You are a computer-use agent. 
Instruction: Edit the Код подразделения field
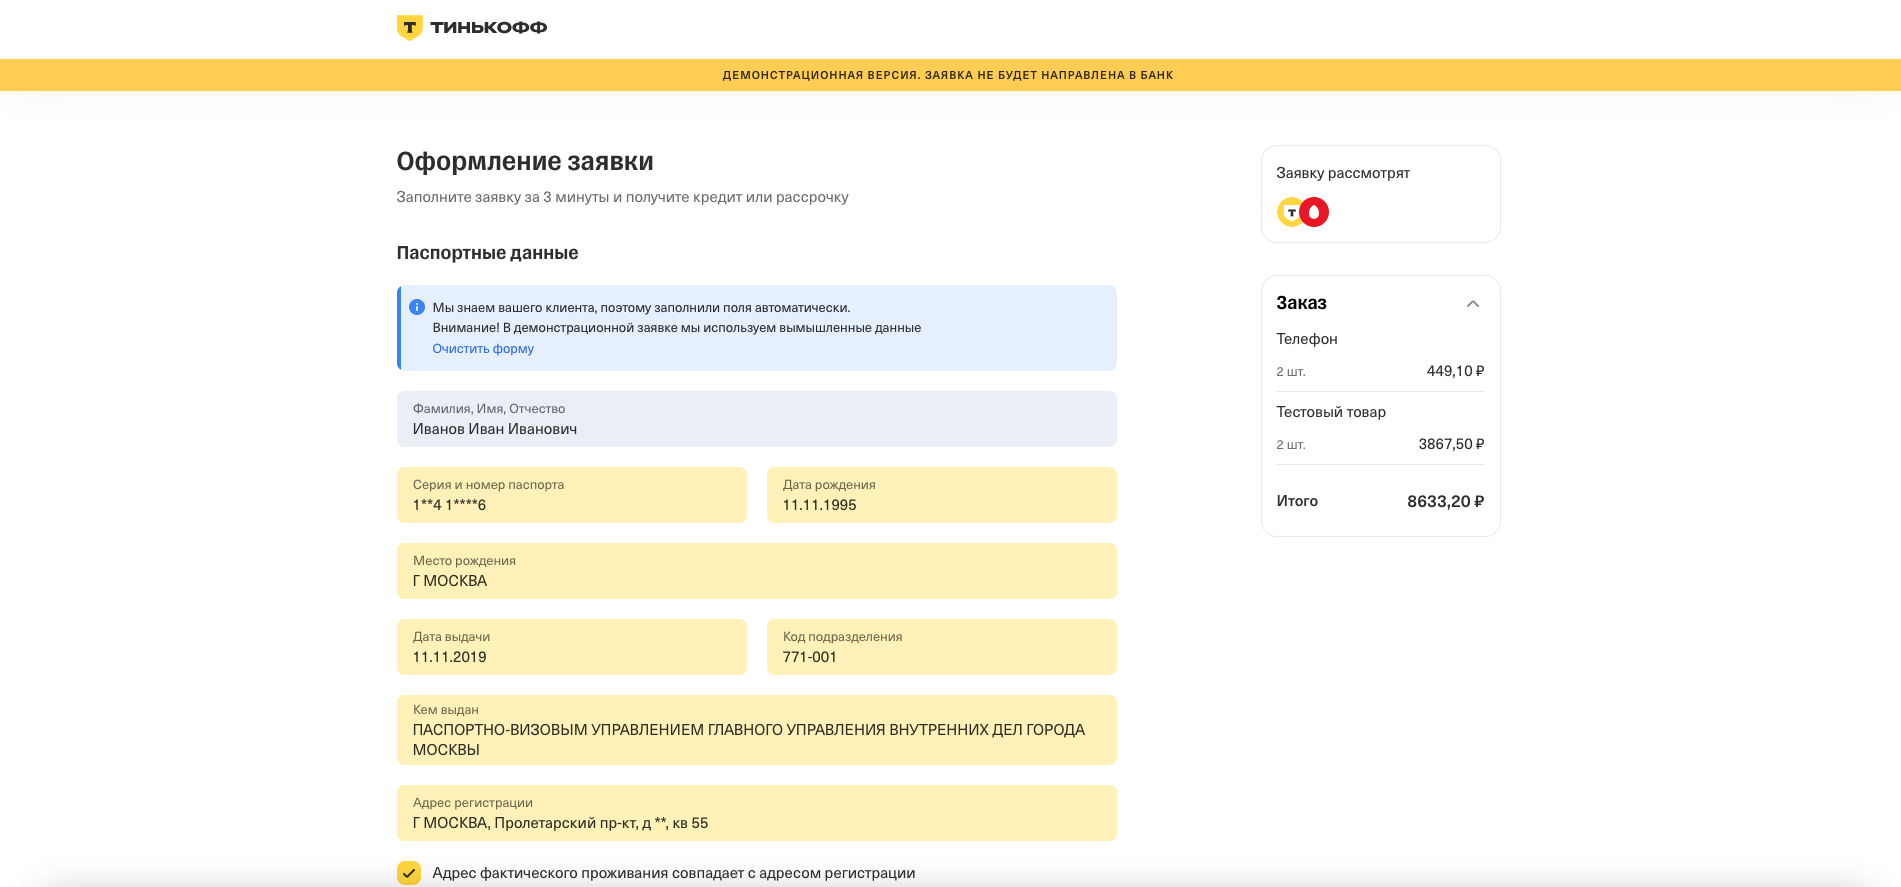(942, 647)
